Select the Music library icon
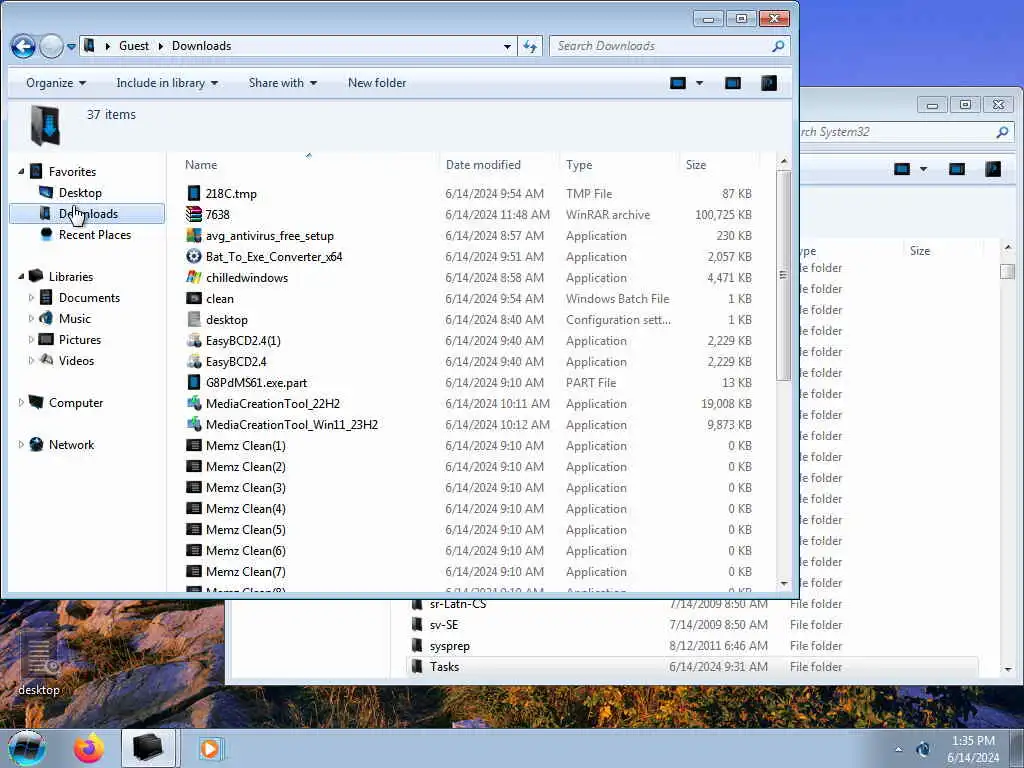Viewport: 1024px width, 768px height. click(x=46, y=319)
